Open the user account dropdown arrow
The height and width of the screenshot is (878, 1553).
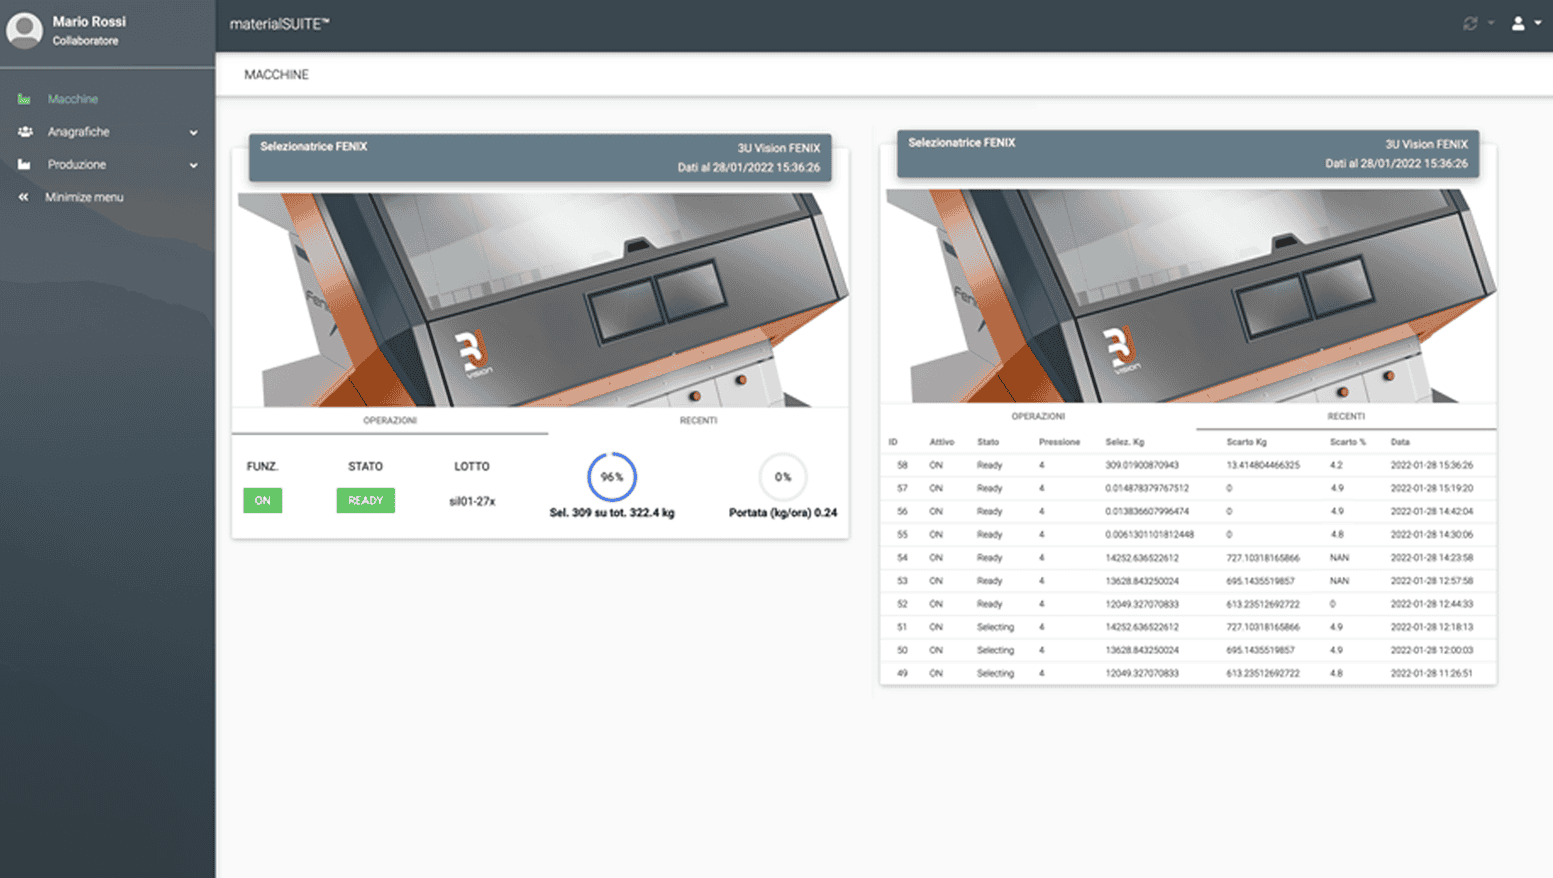tap(1538, 23)
